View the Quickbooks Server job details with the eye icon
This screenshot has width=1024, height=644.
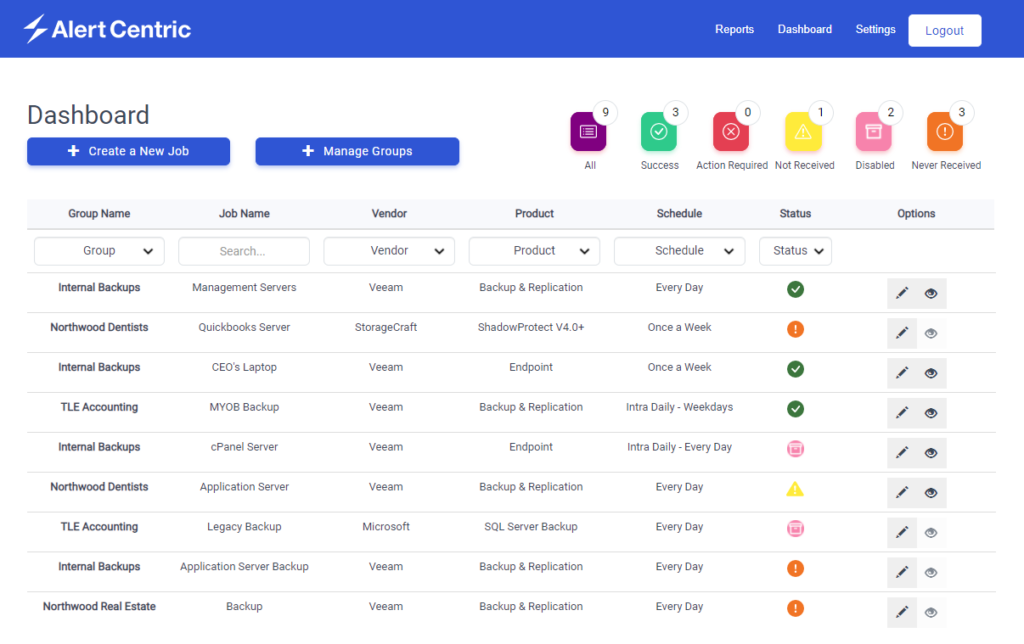click(931, 333)
